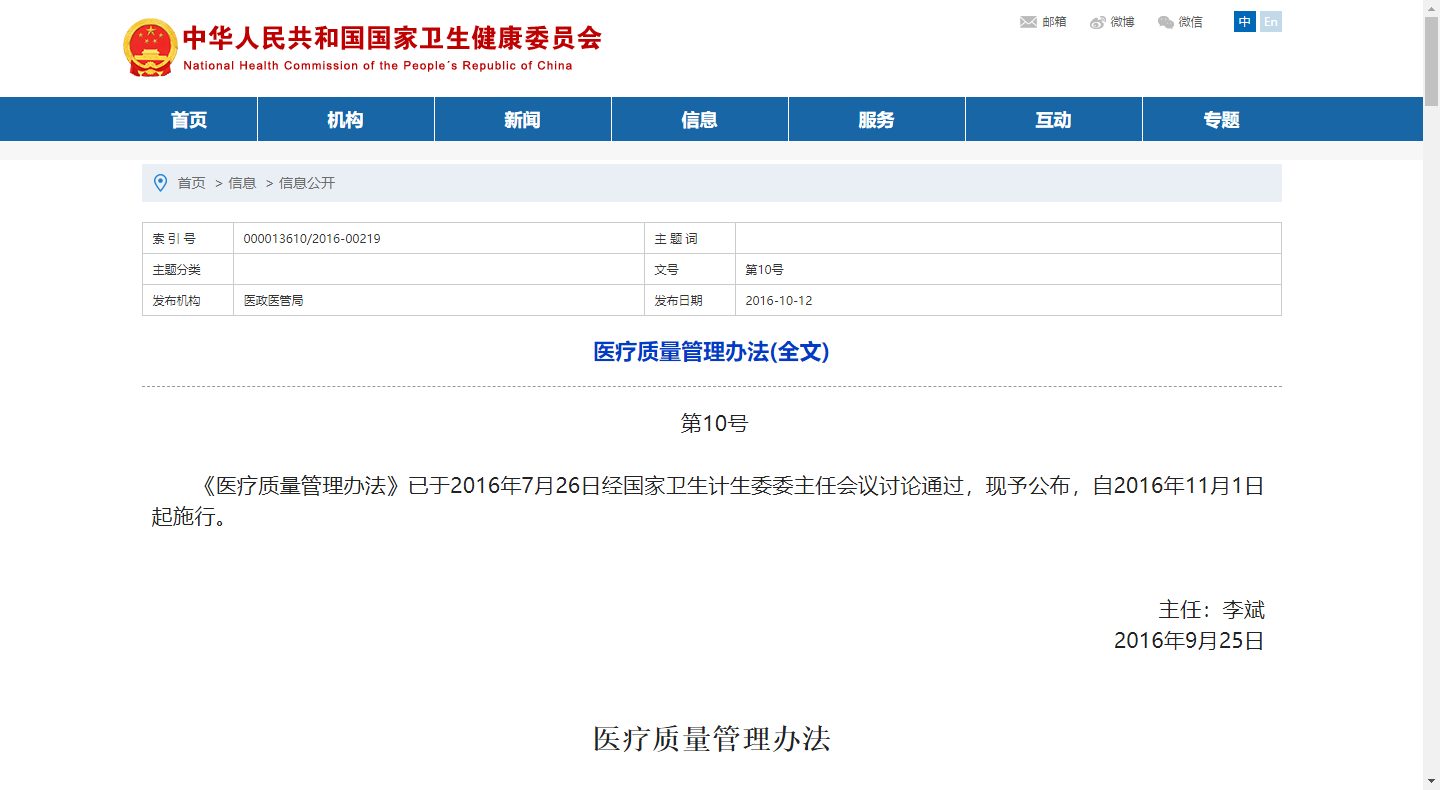Click 信息公开 breadcrumb link
1440x790 pixels.
307,183
